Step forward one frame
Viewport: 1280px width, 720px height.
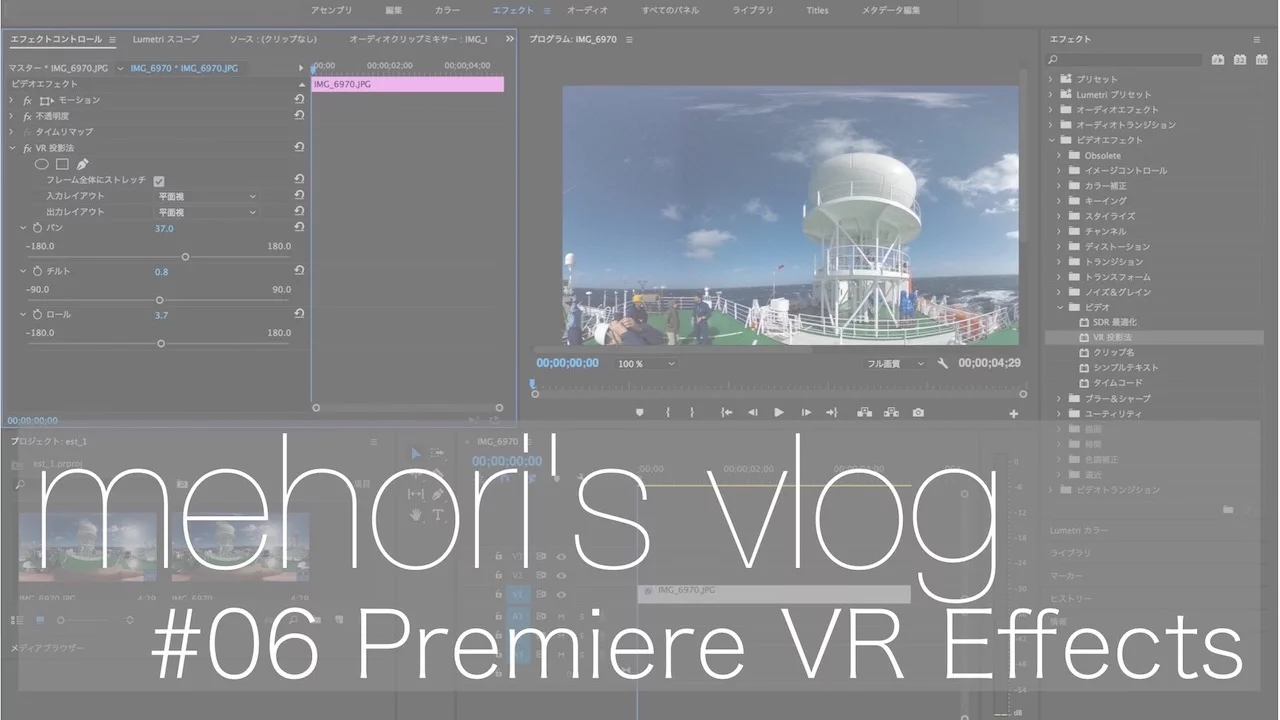pyautogui.click(x=806, y=412)
